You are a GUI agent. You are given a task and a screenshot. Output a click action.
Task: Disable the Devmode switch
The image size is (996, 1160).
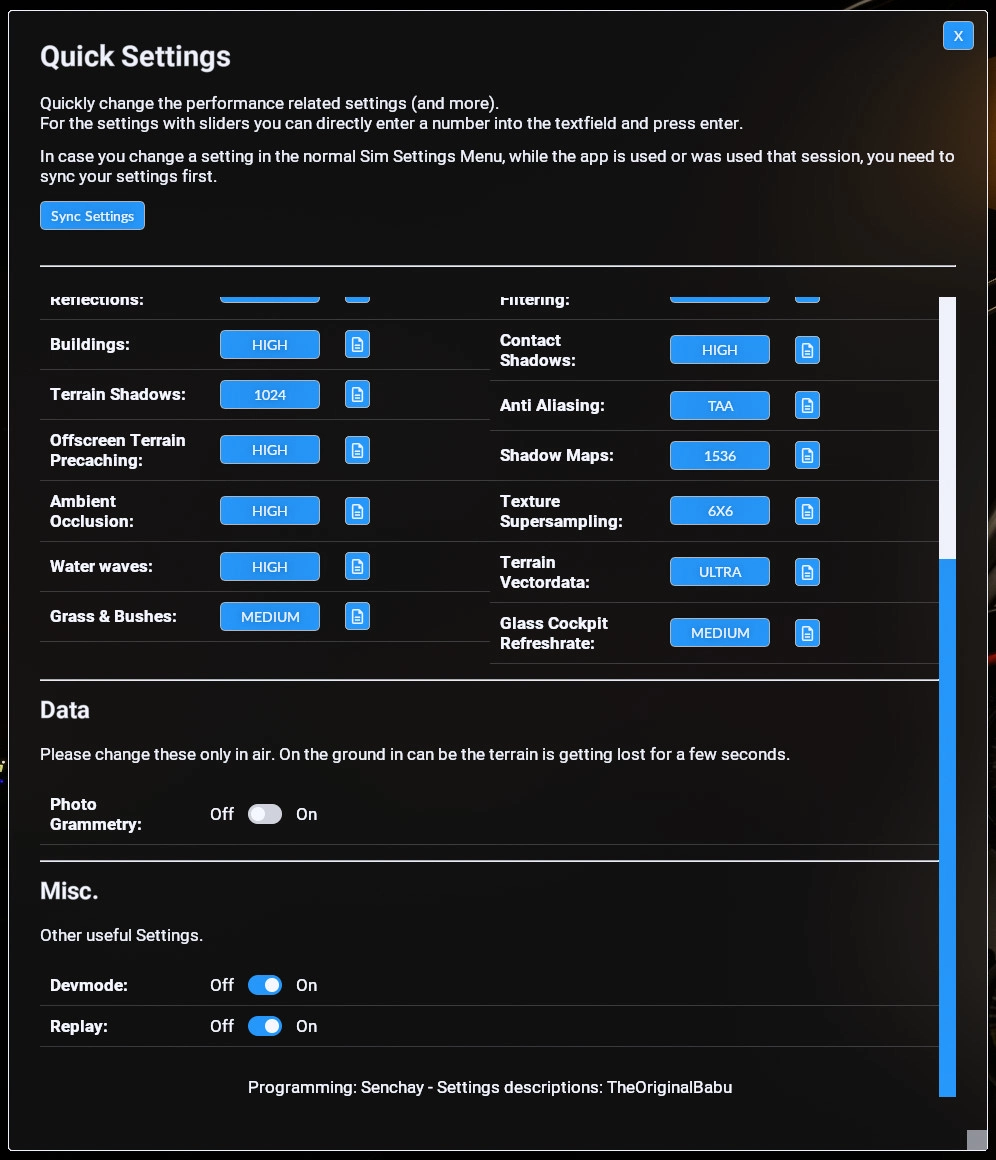pos(264,985)
